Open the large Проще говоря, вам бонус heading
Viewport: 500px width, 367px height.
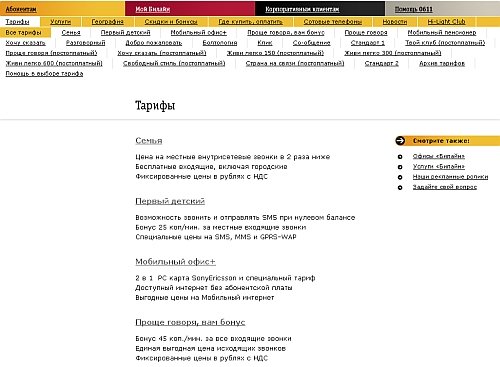(x=190, y=322)
